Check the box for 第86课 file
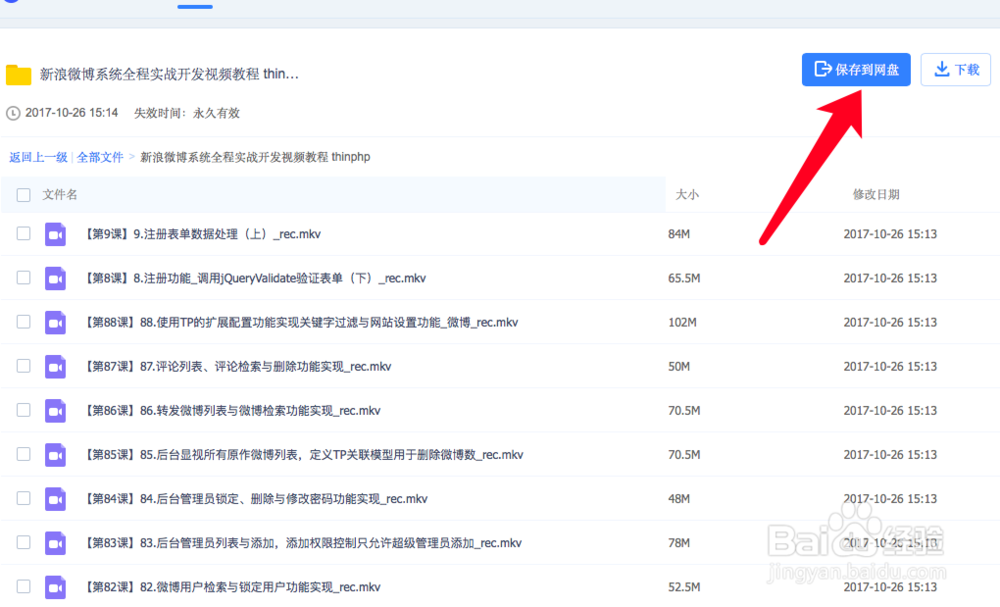Viewport: 1000px width, 607px height. click(x=24, y=409)
